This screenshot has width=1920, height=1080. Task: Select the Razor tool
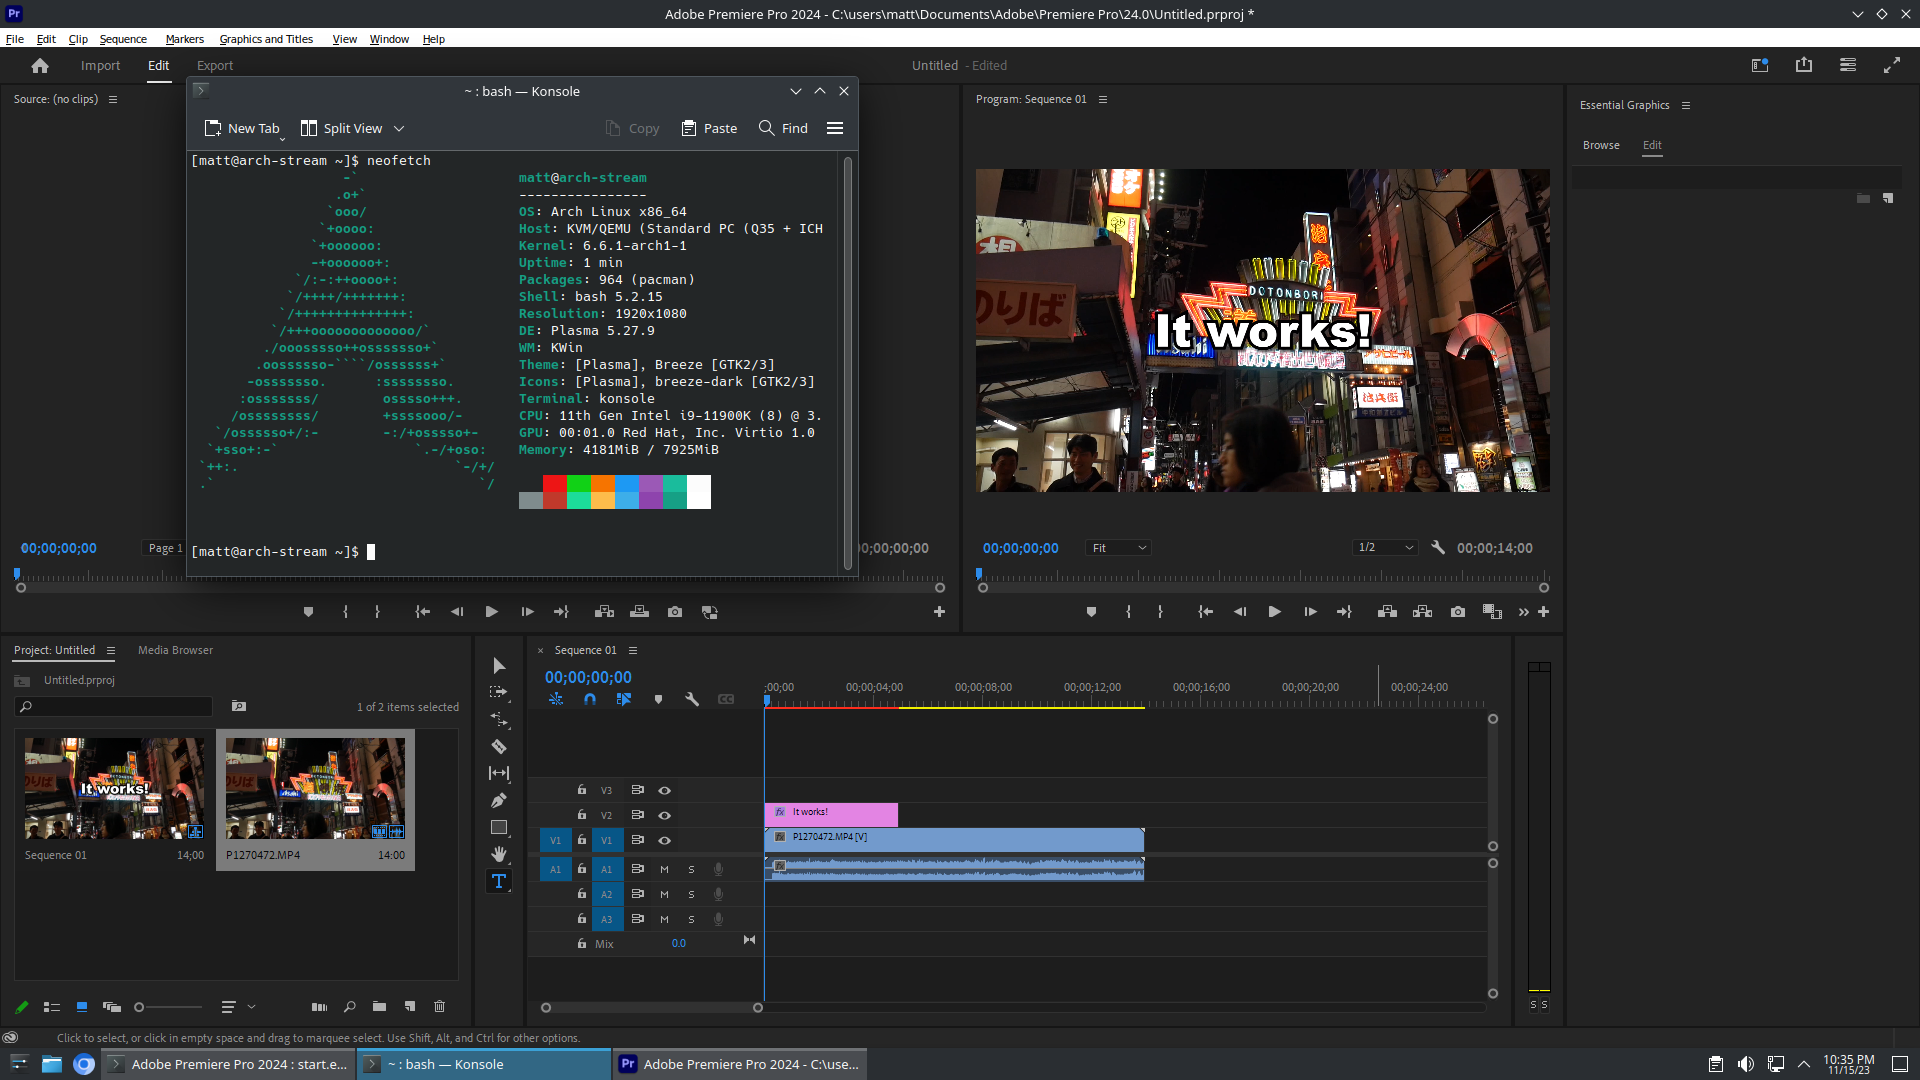[x=499, y=746]
